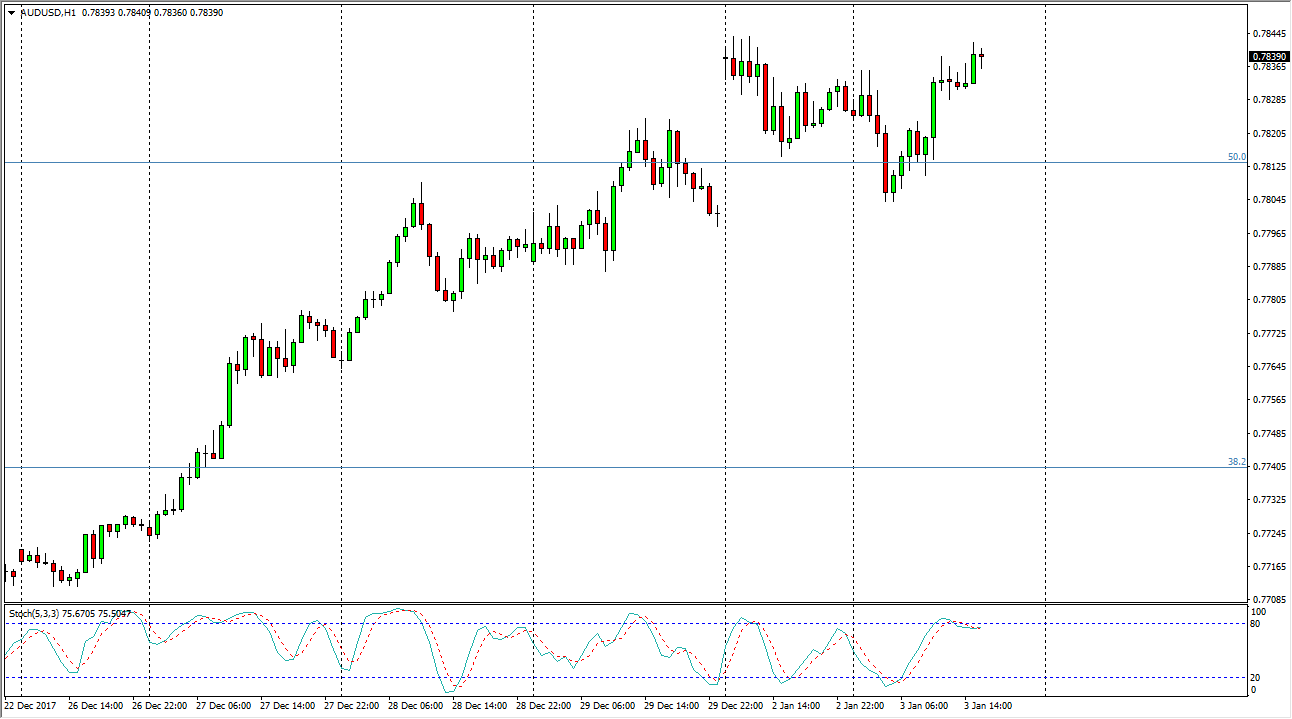The height and width of the screenshot is (719, 1292).
Task: Click the 28 Dec 06:00 time label
Action: tap(416, 705)
